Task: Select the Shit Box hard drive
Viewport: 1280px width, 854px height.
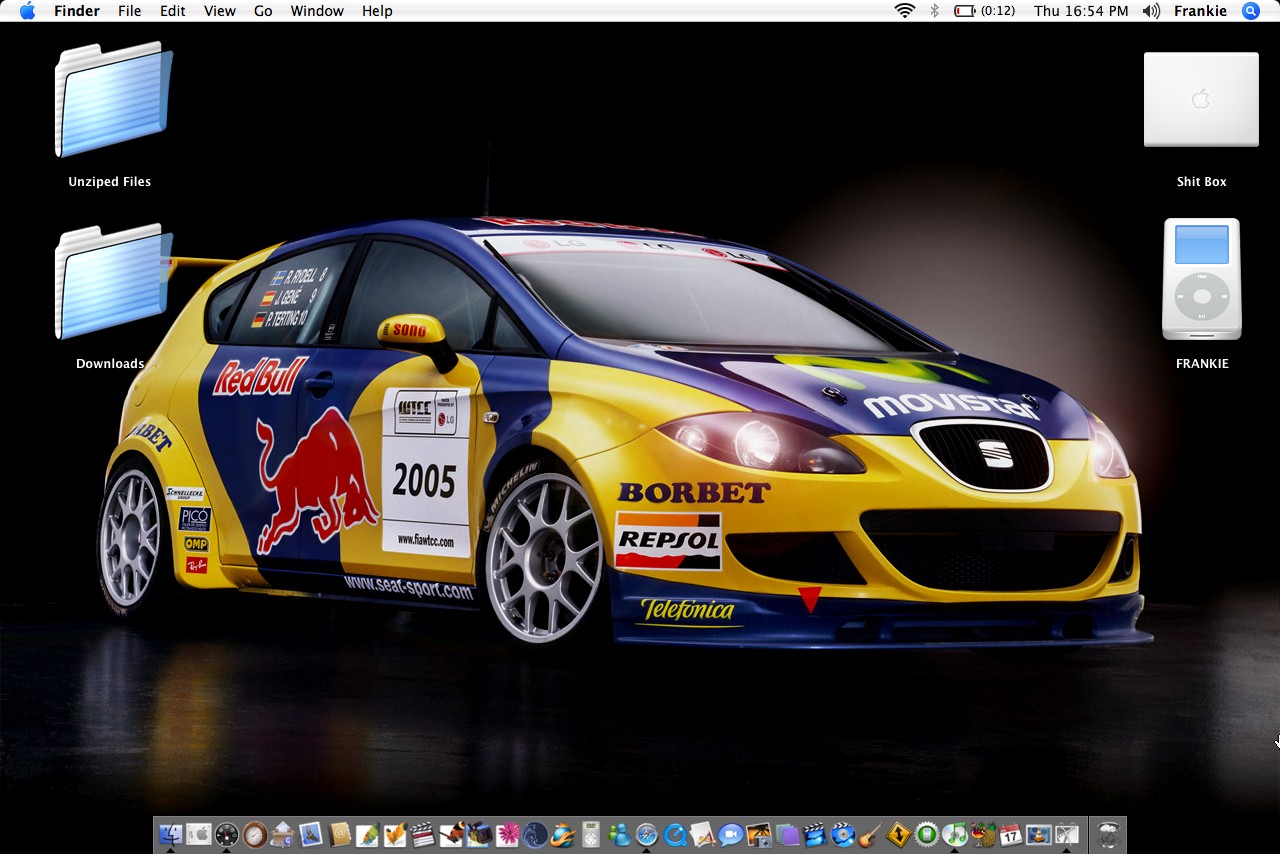Action: click(x=1201, y=100)
